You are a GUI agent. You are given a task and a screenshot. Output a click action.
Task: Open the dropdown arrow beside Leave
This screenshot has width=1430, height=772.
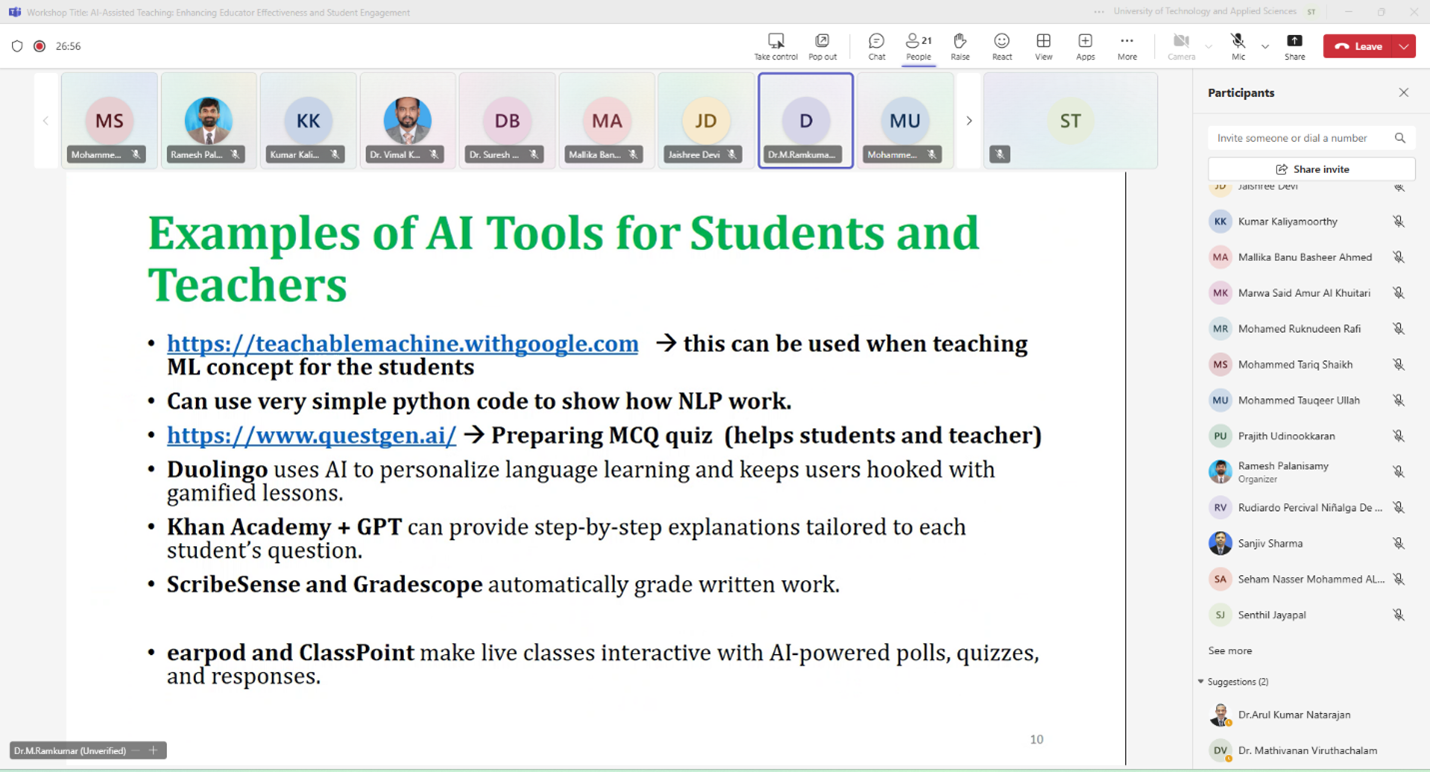click(1404, 46)
